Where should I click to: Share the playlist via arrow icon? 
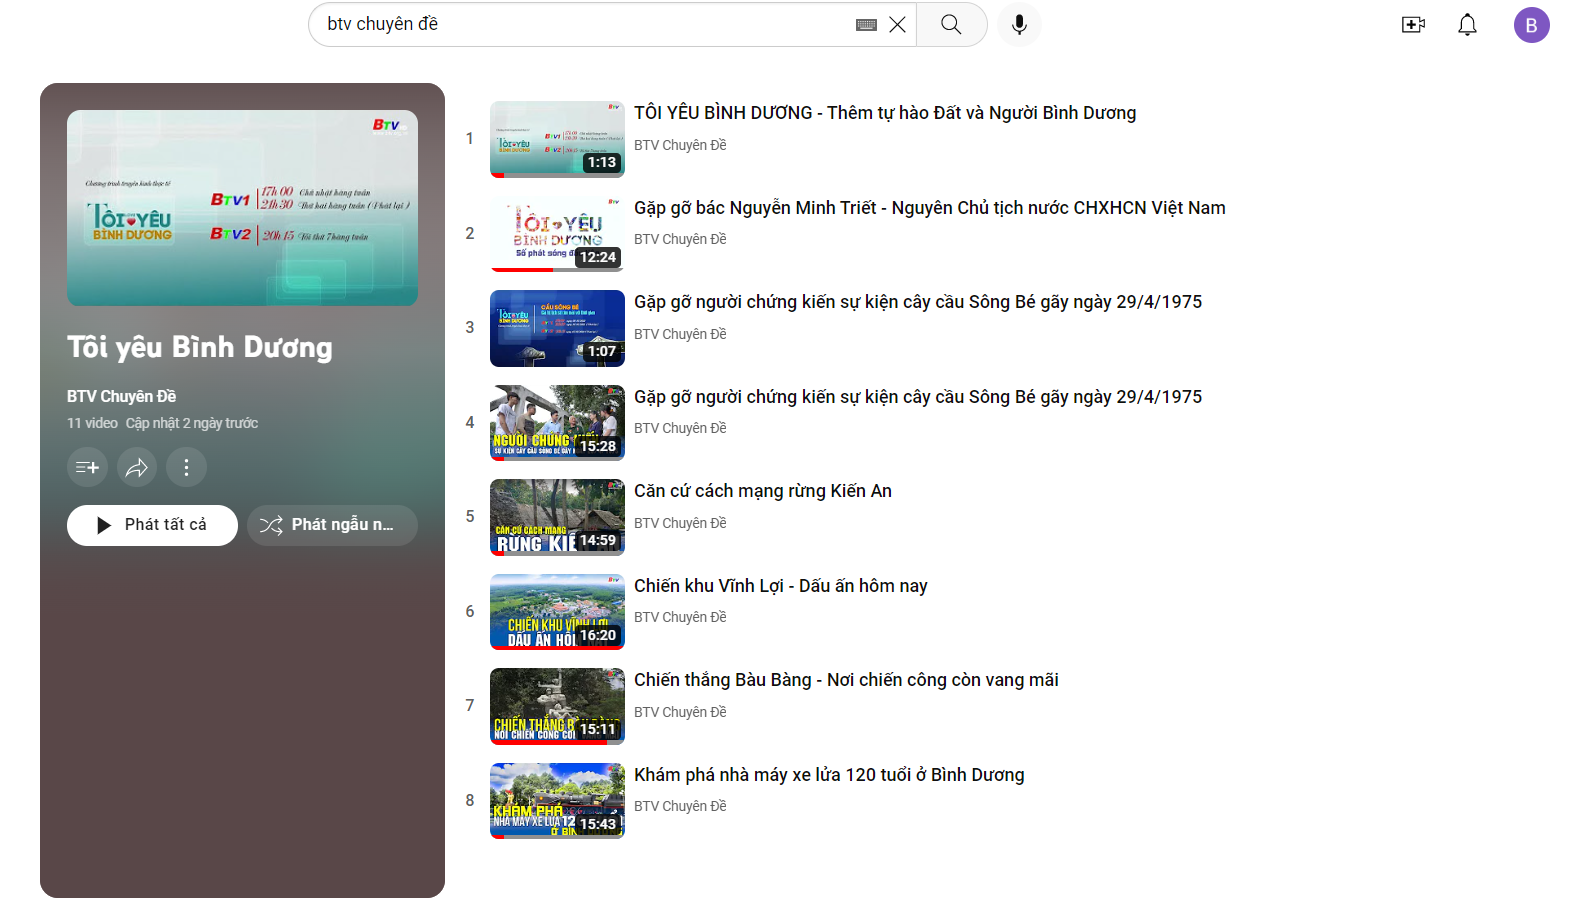coord(137,467)
